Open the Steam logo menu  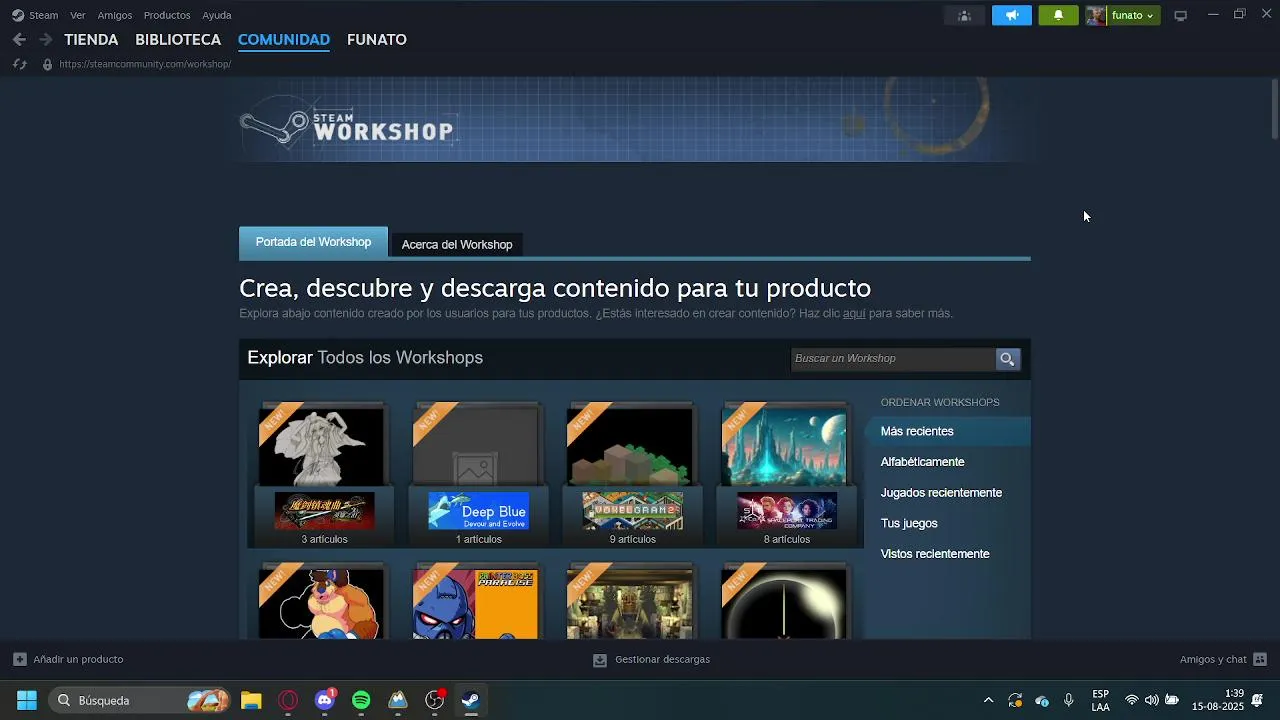[x=35, y=15]
